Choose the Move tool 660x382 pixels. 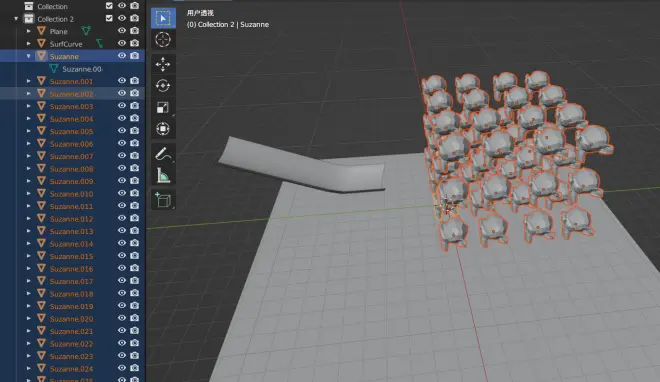click(x=163, y=64)
